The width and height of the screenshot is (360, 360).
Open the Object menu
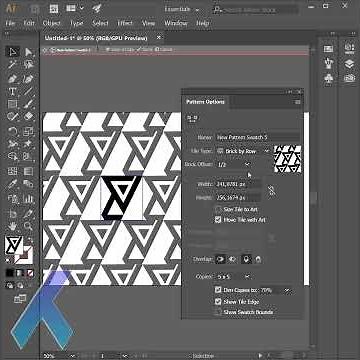pyautogui.click(x=52, y=23)
